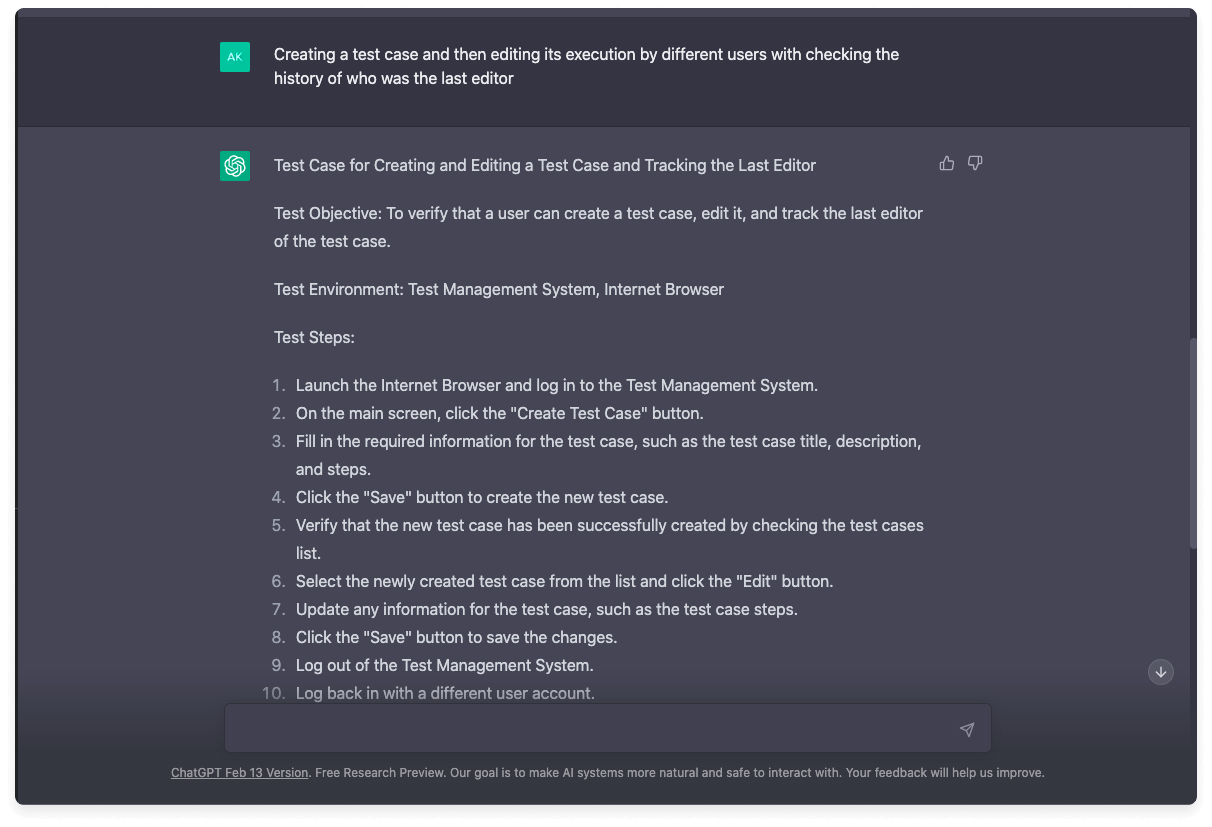Screen dimensions: 1212x827
Task: Click the Test Objective paragraph
Action: pos(598,227)
